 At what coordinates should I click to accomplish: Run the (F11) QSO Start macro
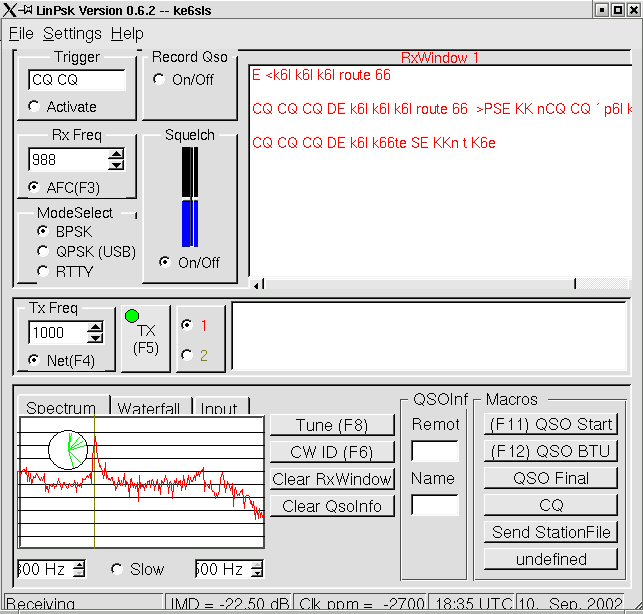551,424
